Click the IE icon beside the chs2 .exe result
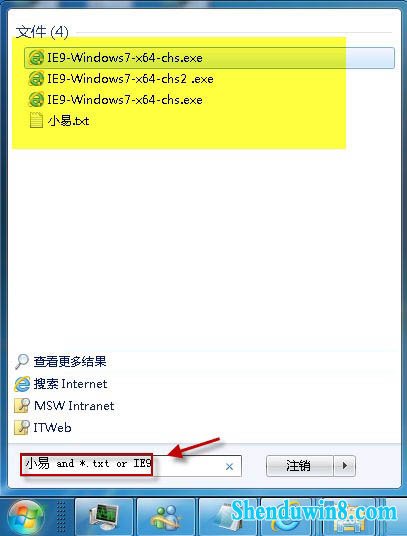 (x=36, y=79)
